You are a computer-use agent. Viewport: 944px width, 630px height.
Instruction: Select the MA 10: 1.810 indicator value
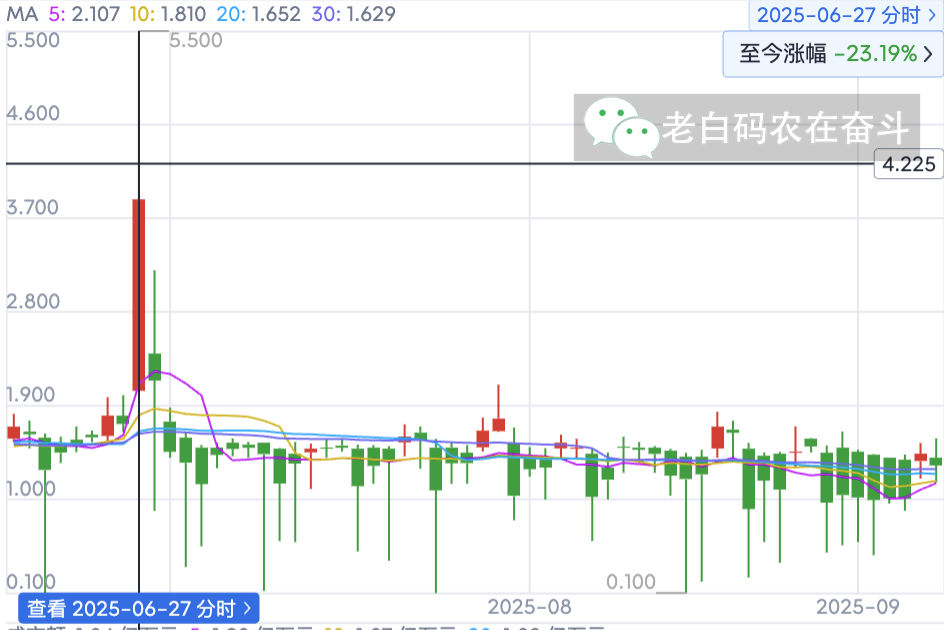168,14
